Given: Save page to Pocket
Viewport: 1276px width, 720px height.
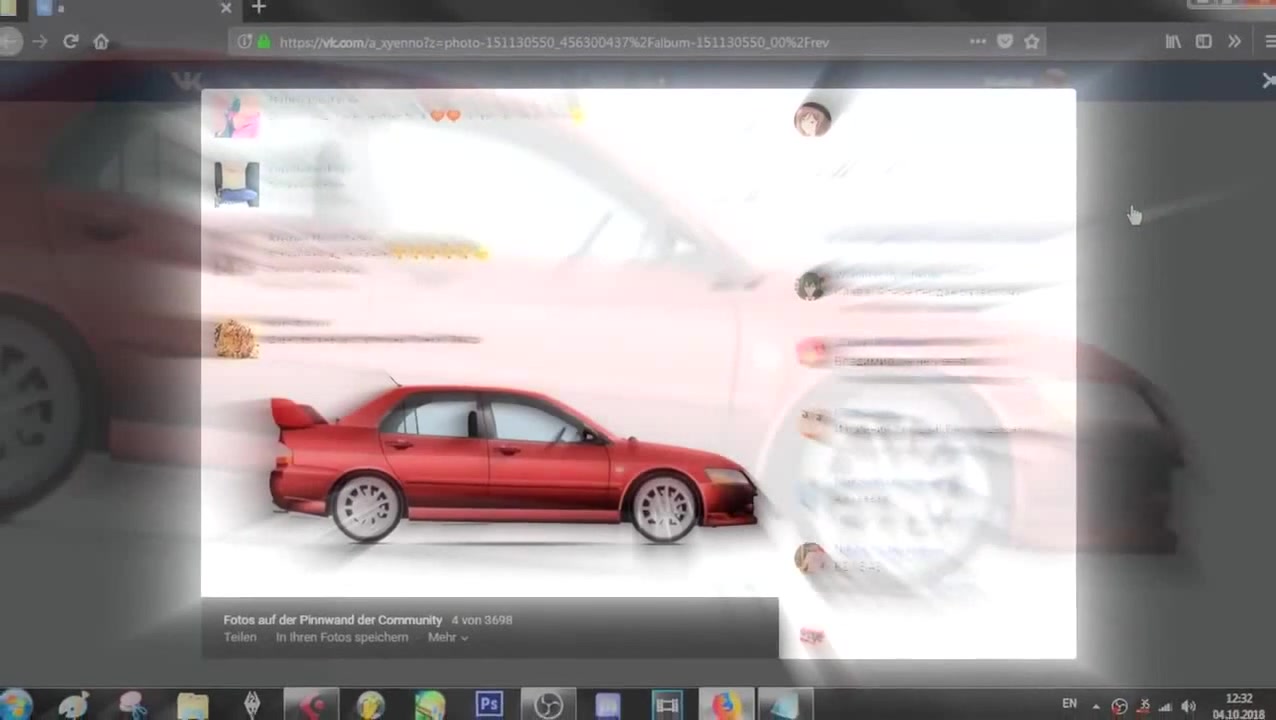Looking at the screenshot, I should pyautogui.click(x=1005, y=42).
